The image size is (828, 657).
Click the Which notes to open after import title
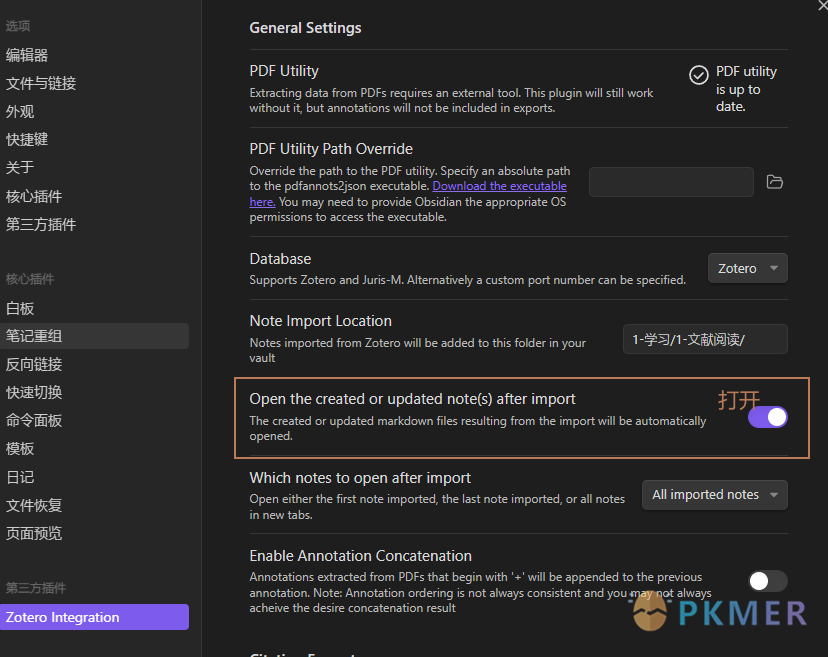click(360, 478)
